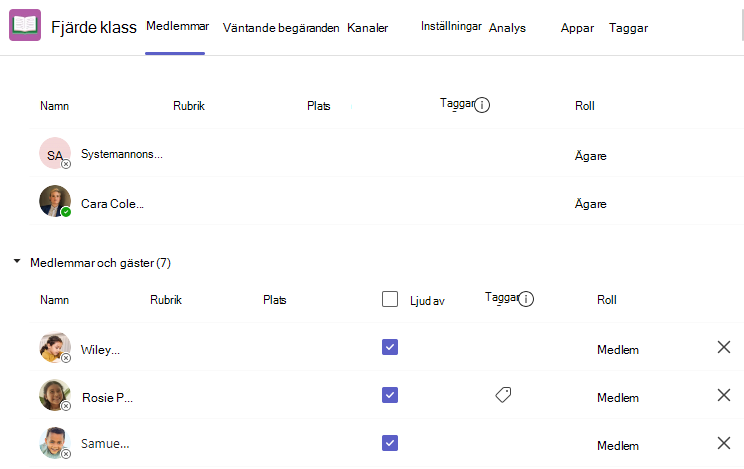
Task: Remove Wiley... with the X icon
Action: [x=724, y=347]
